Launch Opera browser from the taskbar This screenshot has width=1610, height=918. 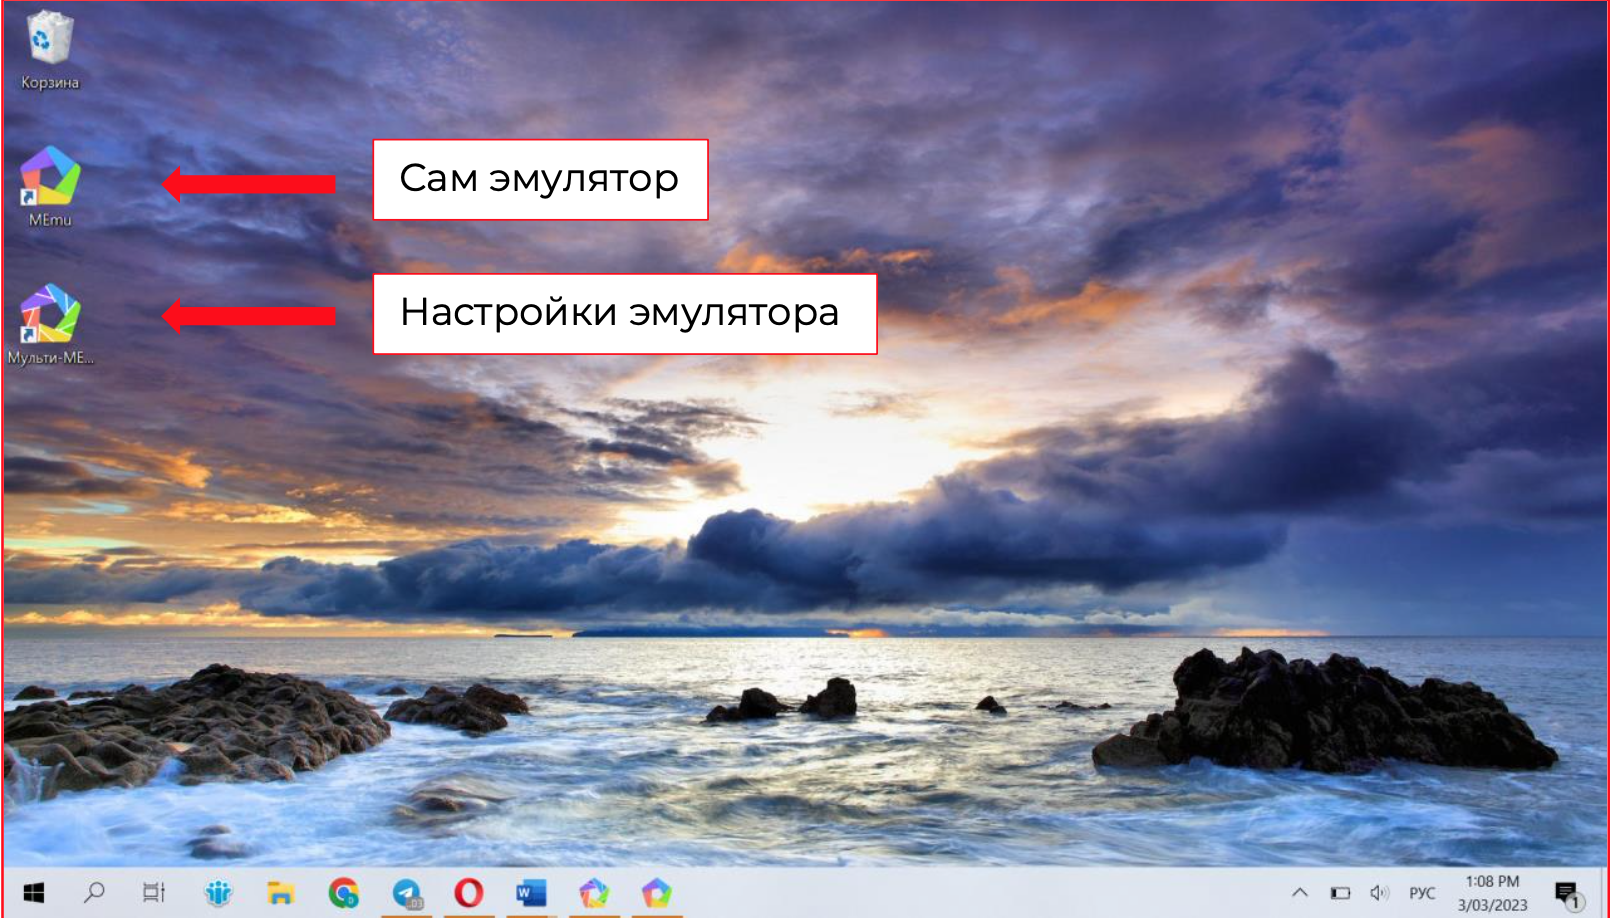(x=468, y=893)
